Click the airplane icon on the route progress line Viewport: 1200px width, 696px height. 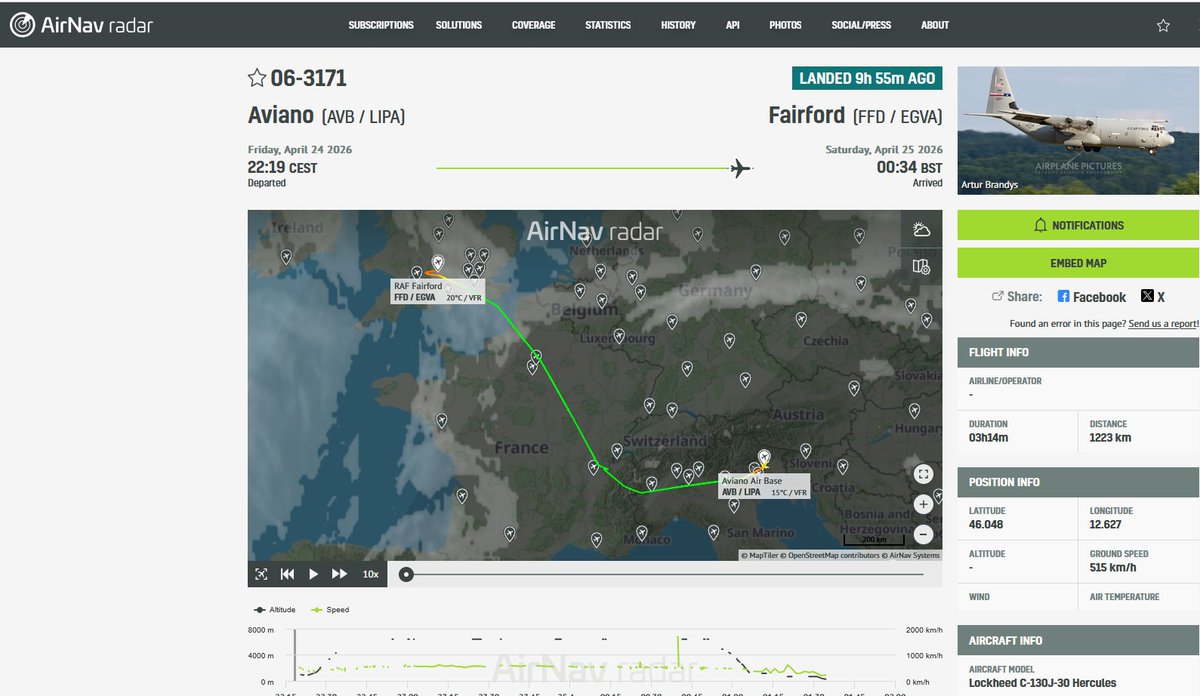click(740, 168)
